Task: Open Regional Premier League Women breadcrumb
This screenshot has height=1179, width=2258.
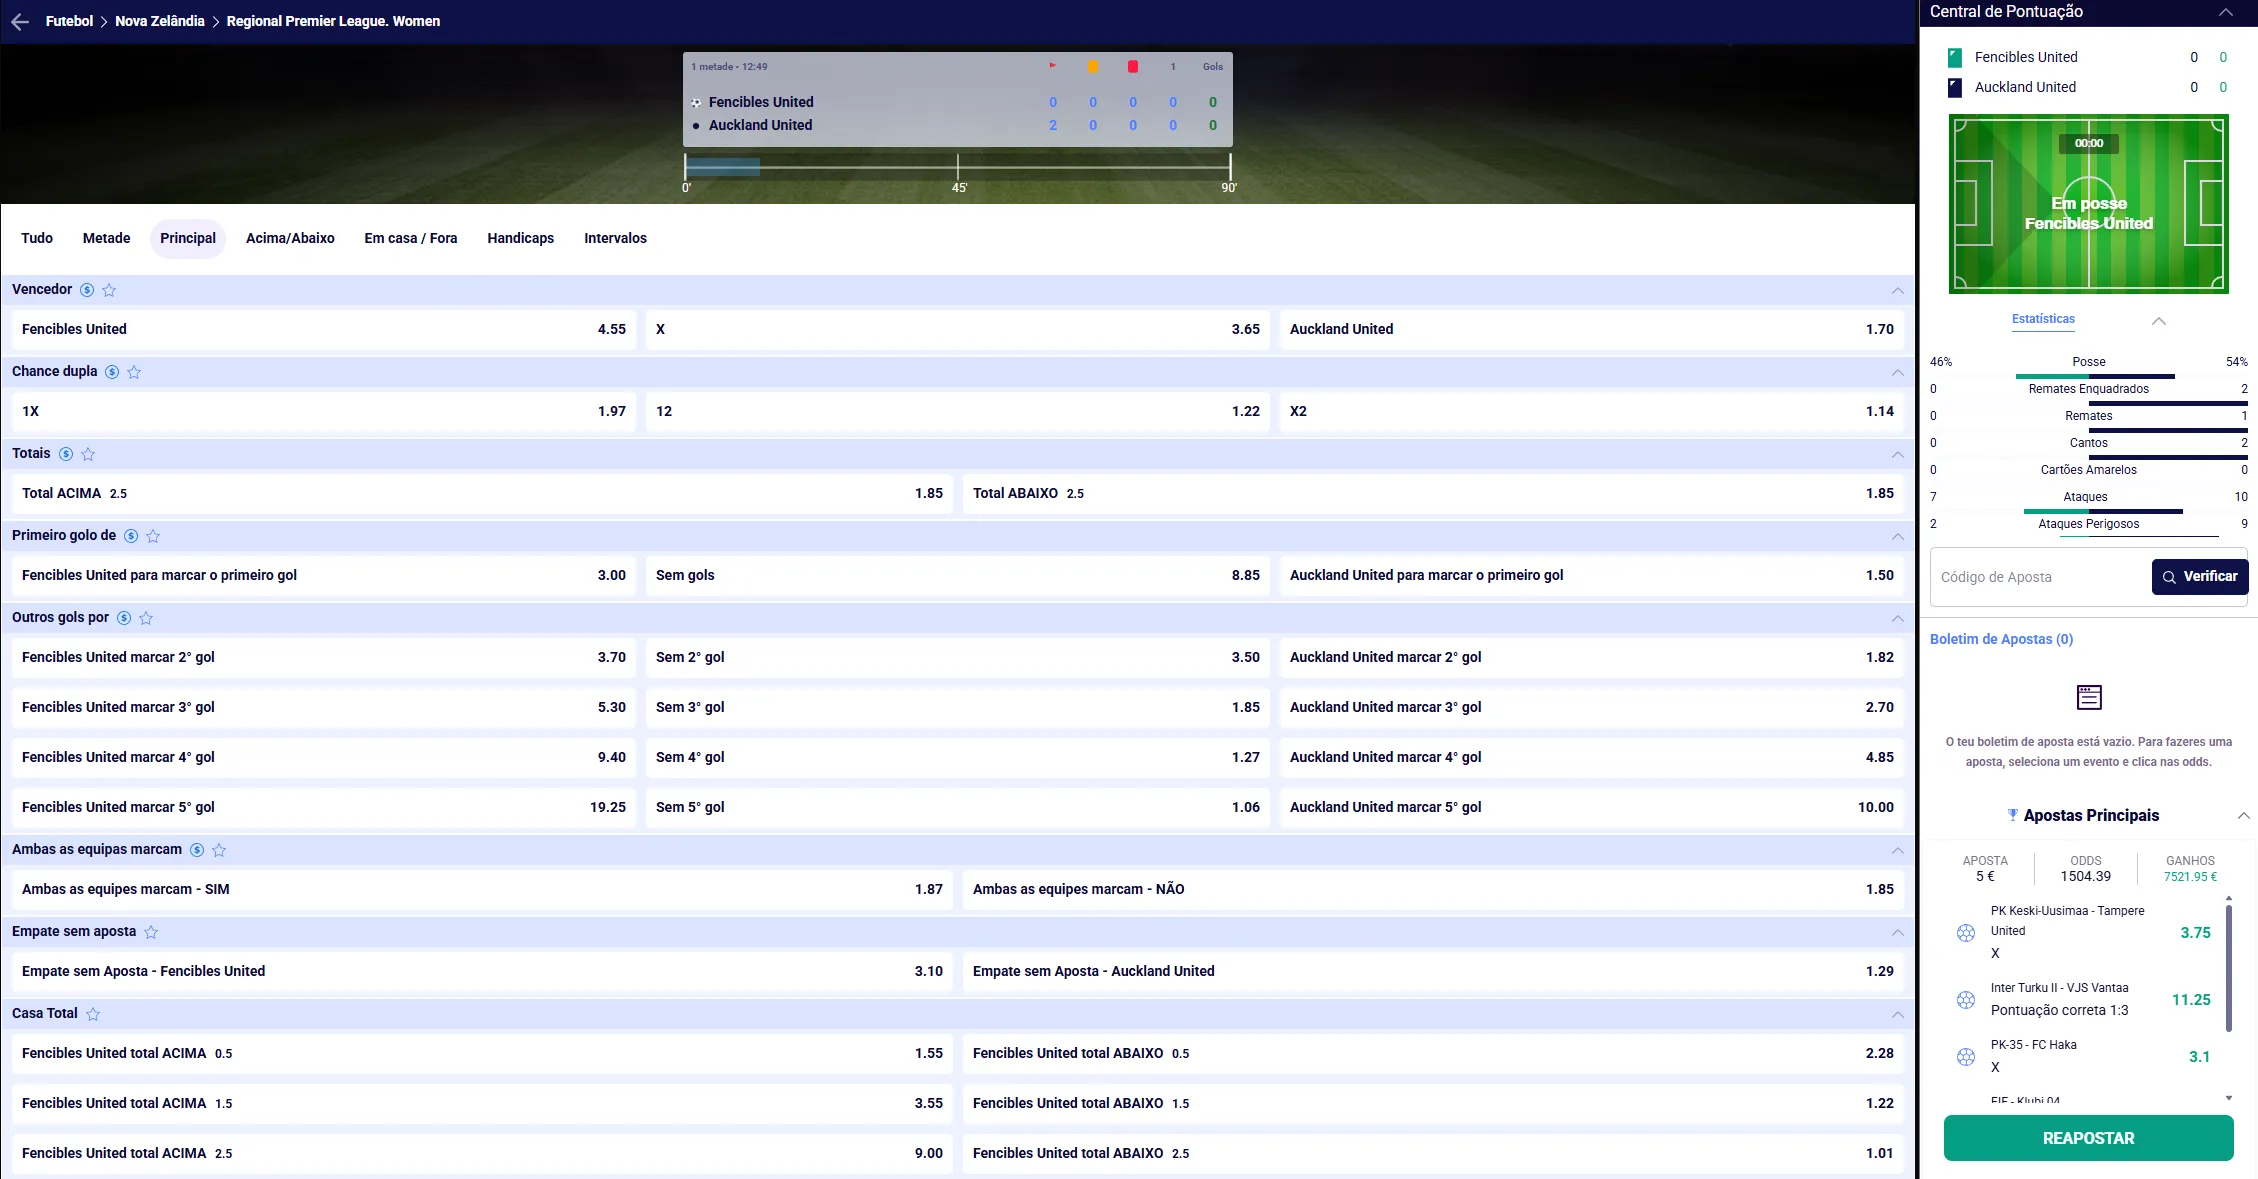Action: 333,21
